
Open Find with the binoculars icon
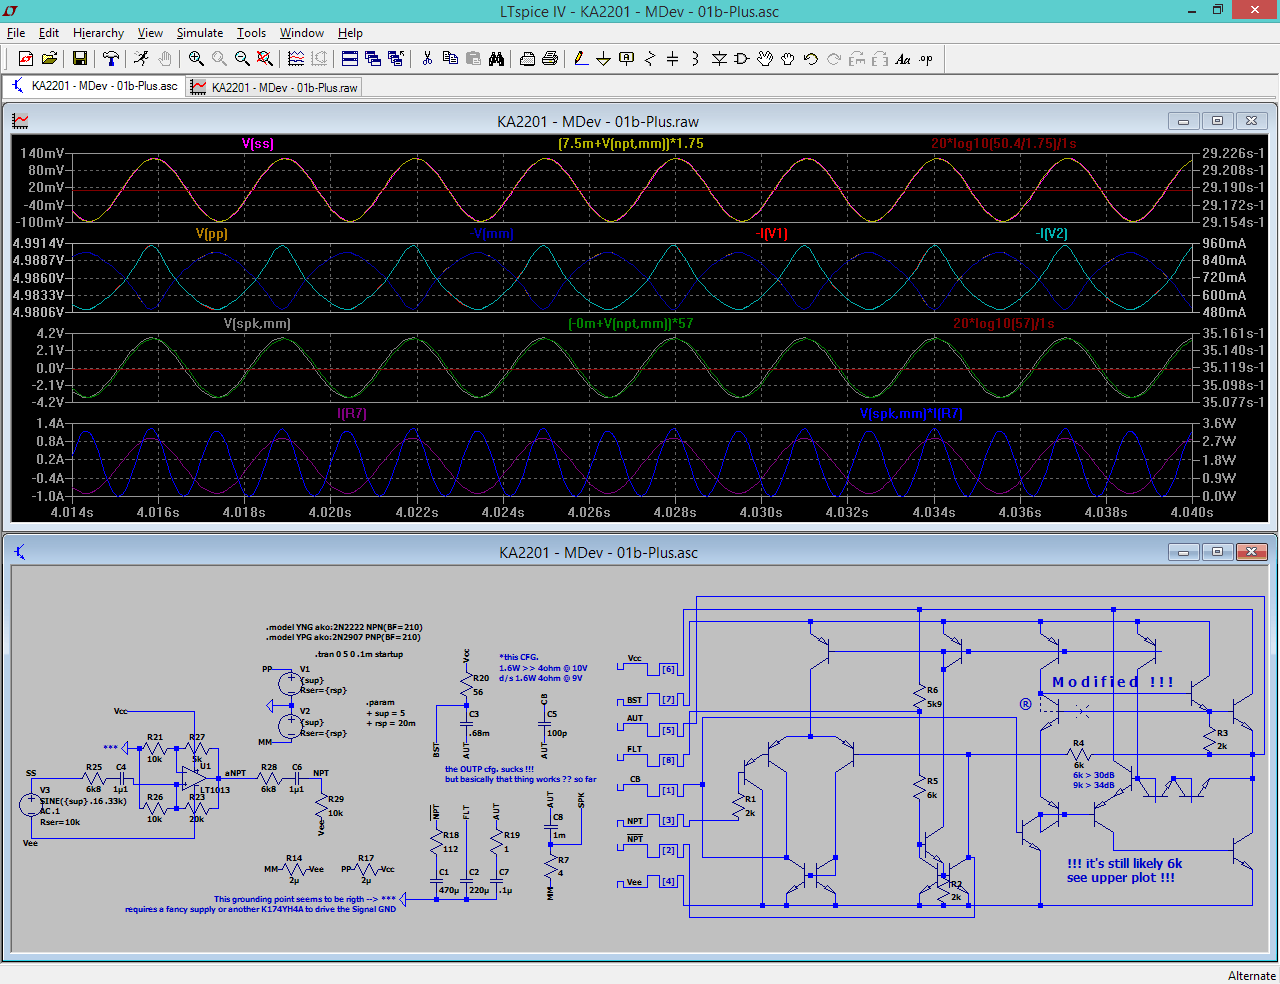click(x=496, y=59)
